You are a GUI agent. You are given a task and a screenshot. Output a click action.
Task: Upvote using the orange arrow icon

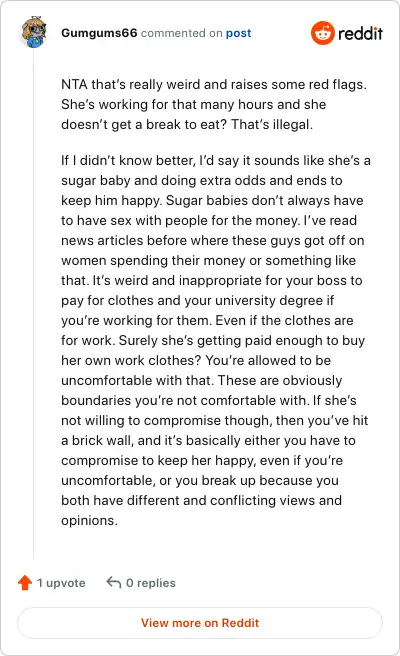25,582
